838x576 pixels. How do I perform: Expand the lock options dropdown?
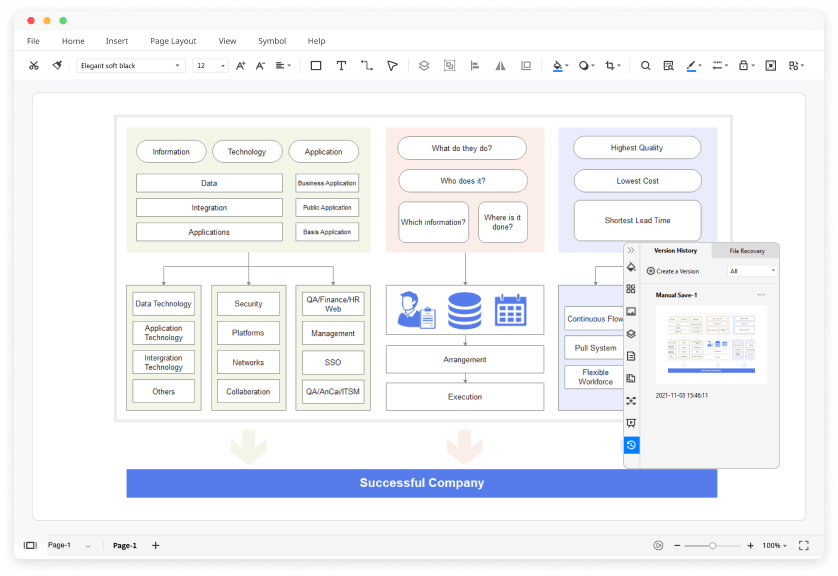[x=753, y=66]
